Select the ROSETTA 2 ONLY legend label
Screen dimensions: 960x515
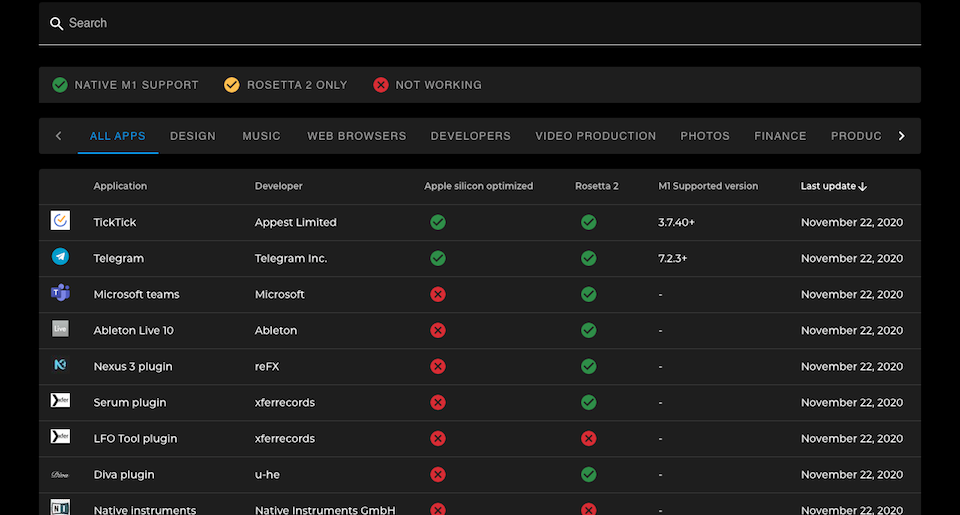297,85
